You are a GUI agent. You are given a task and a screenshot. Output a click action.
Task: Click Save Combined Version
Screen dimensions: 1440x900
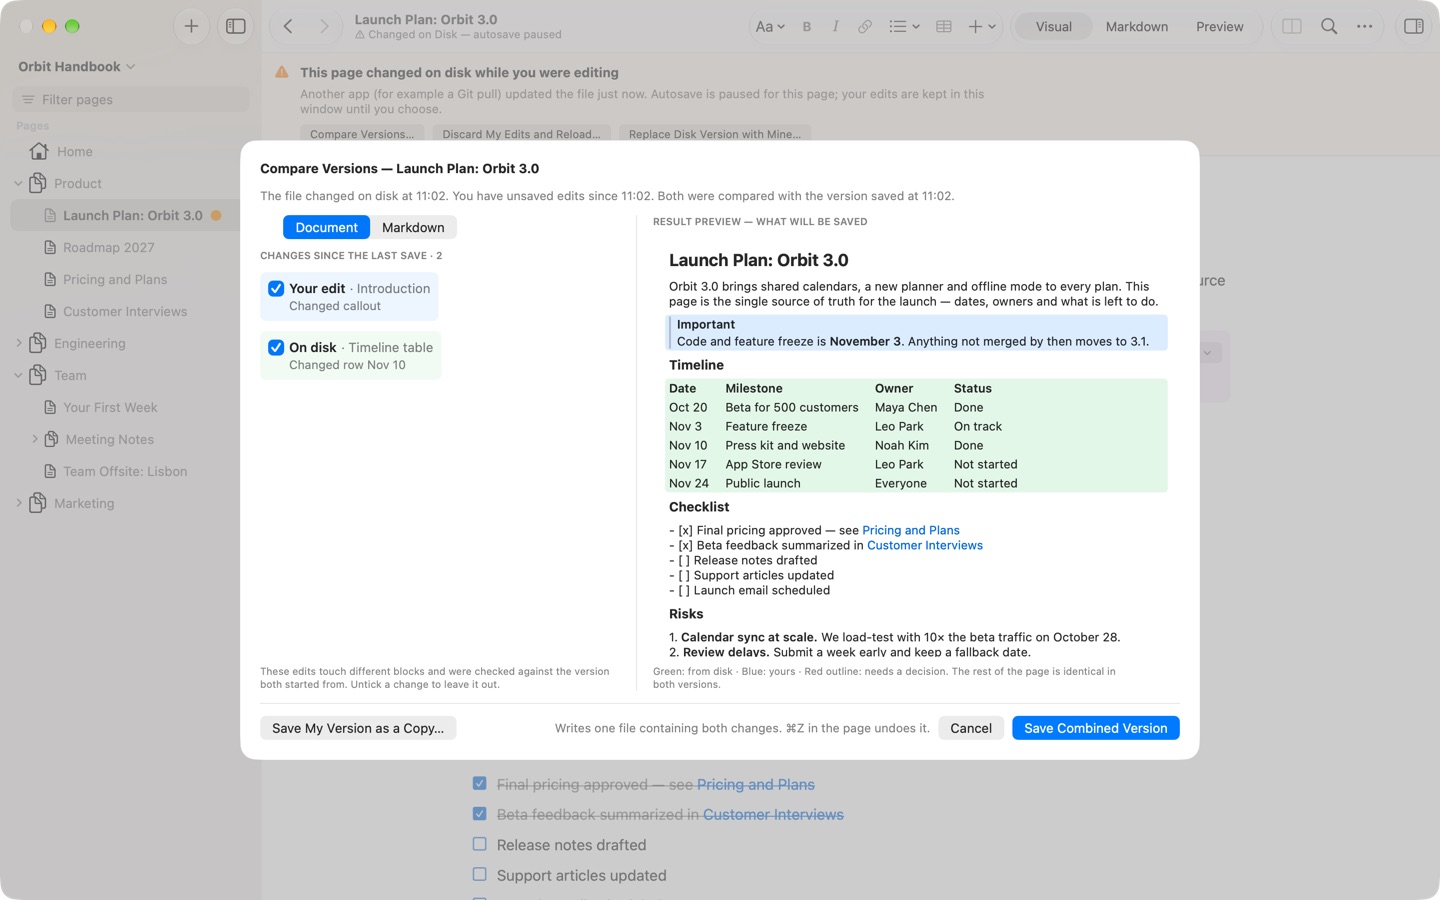click(x=1095, y=728)
